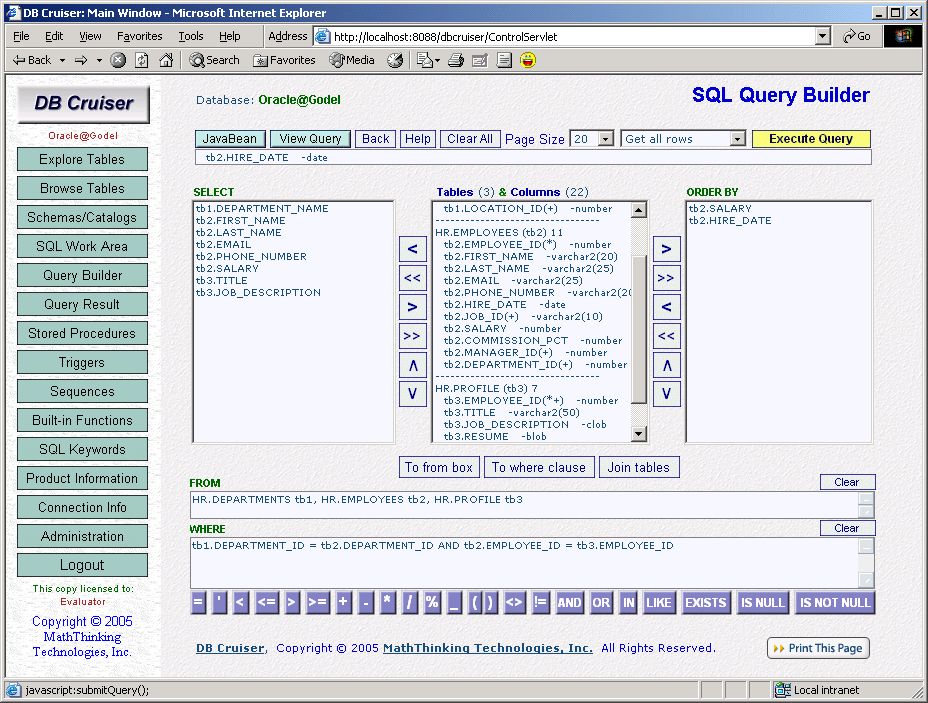This screenshot has height=703, width=928.
Task: Click the Tables list scrollbar down arrow
Action: [639, 434]
